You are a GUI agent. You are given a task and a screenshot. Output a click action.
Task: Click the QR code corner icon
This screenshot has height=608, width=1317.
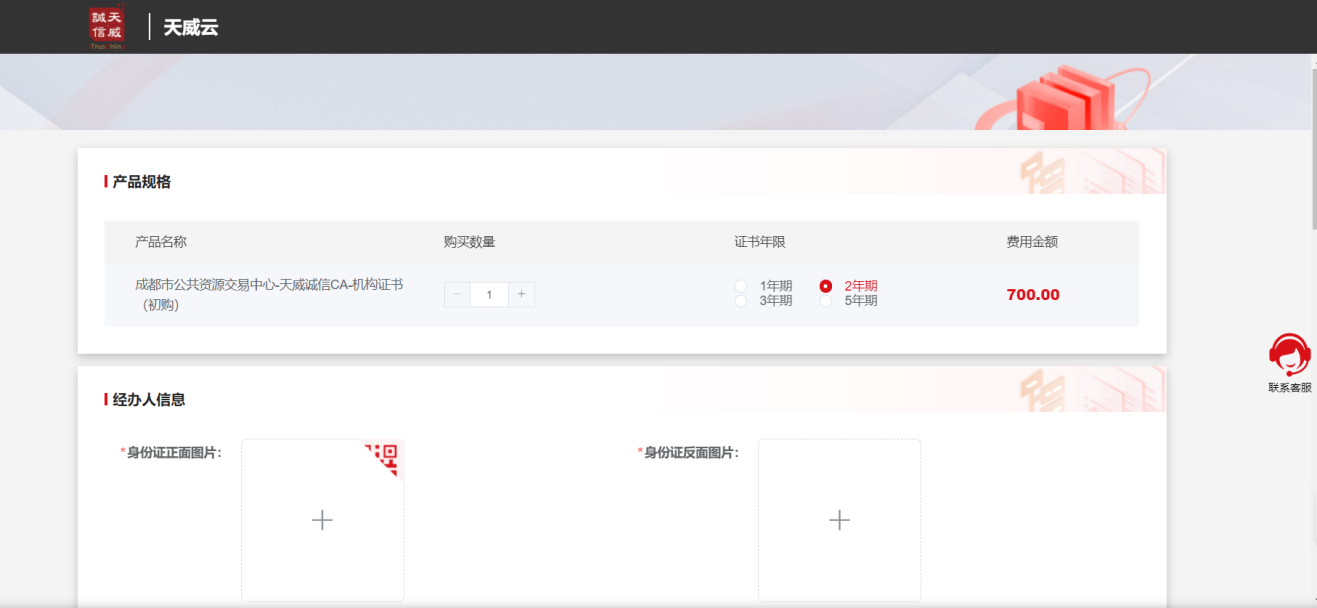click(384, 458)
